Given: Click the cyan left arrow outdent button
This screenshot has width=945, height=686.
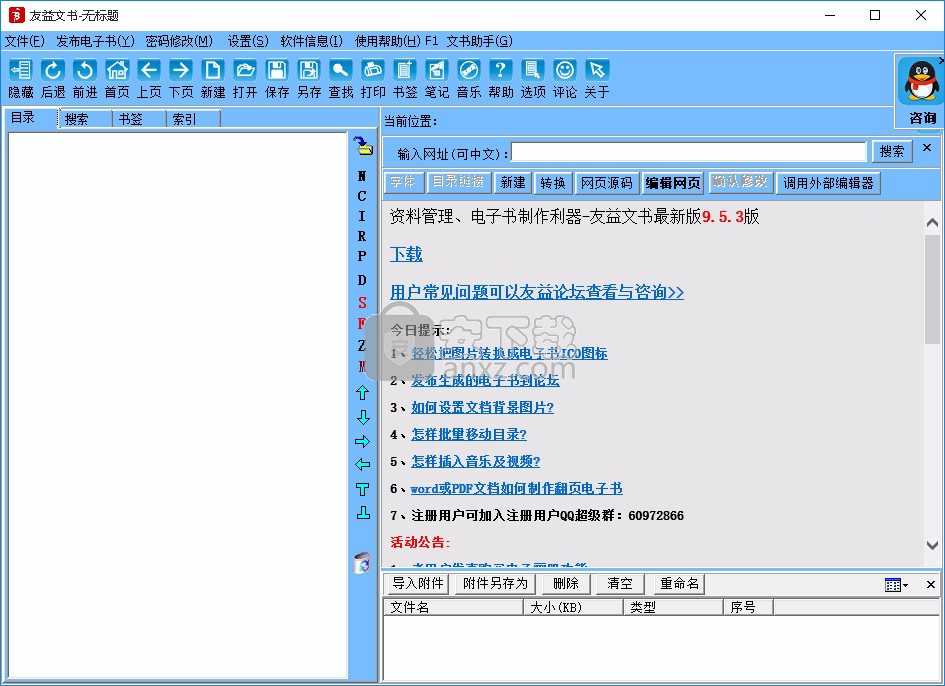Looking at the screenshot, I should (x=362, y=464).
